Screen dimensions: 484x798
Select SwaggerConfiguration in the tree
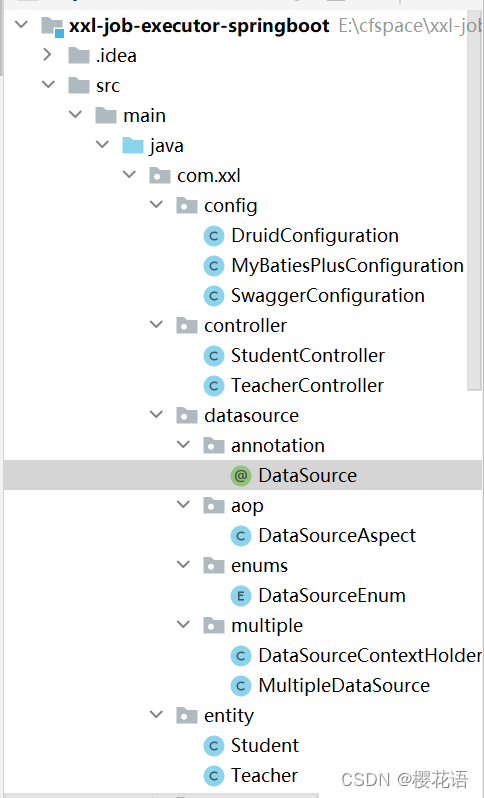tap(328, 296)
